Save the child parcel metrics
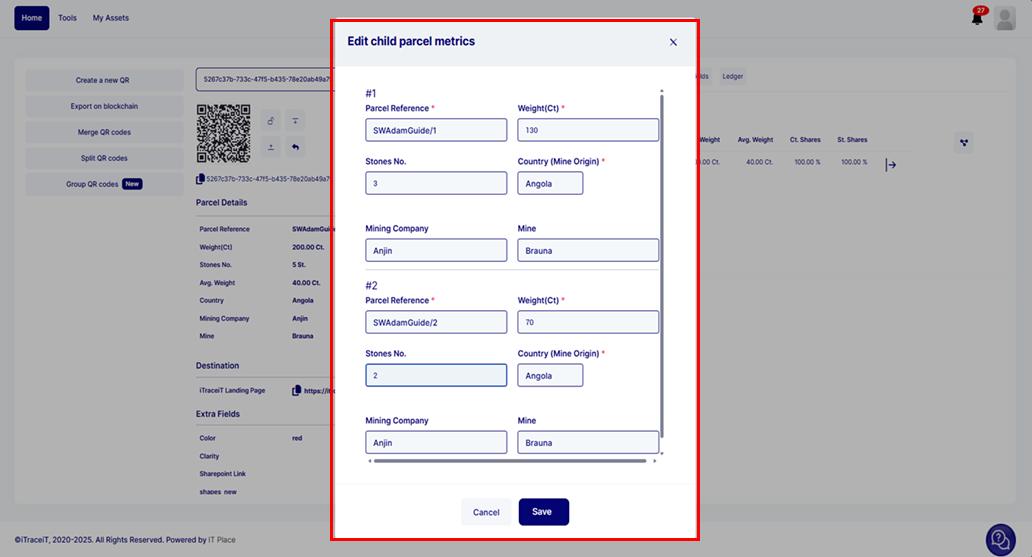This screenshot has height=557, width=1032. pyautogui.click(x=543, y=512)
